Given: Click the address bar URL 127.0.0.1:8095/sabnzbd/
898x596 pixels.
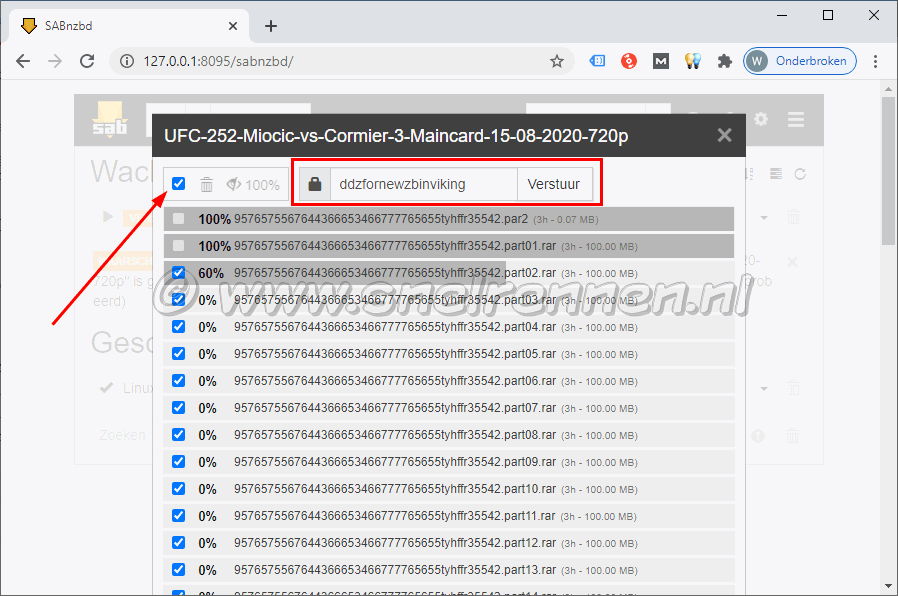Looking at the screenshot, I should pos(218,61).
